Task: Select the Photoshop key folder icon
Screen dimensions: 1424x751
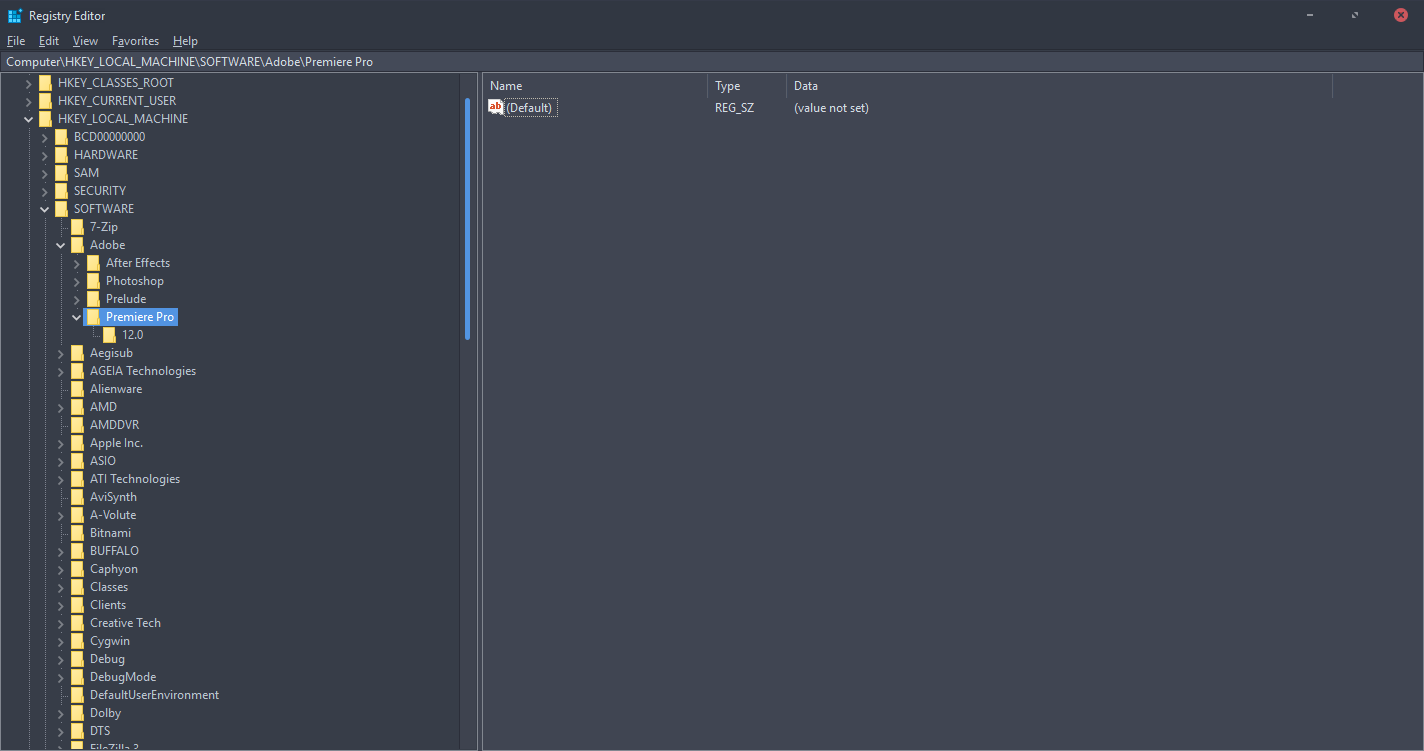Action: click(93, 281)
